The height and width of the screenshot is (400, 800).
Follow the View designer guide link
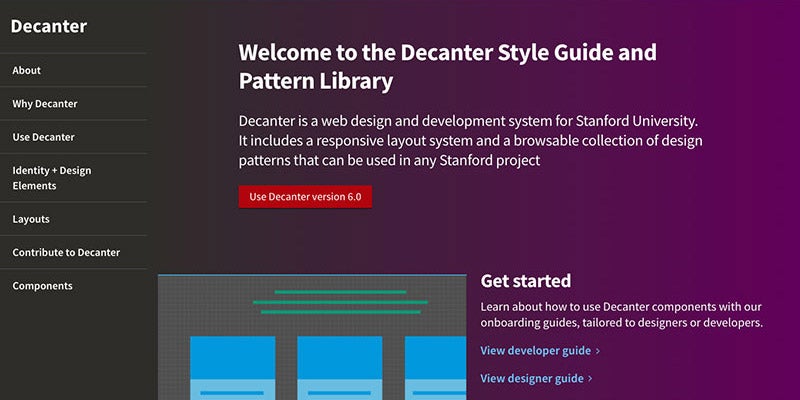[x=532, y=379]
